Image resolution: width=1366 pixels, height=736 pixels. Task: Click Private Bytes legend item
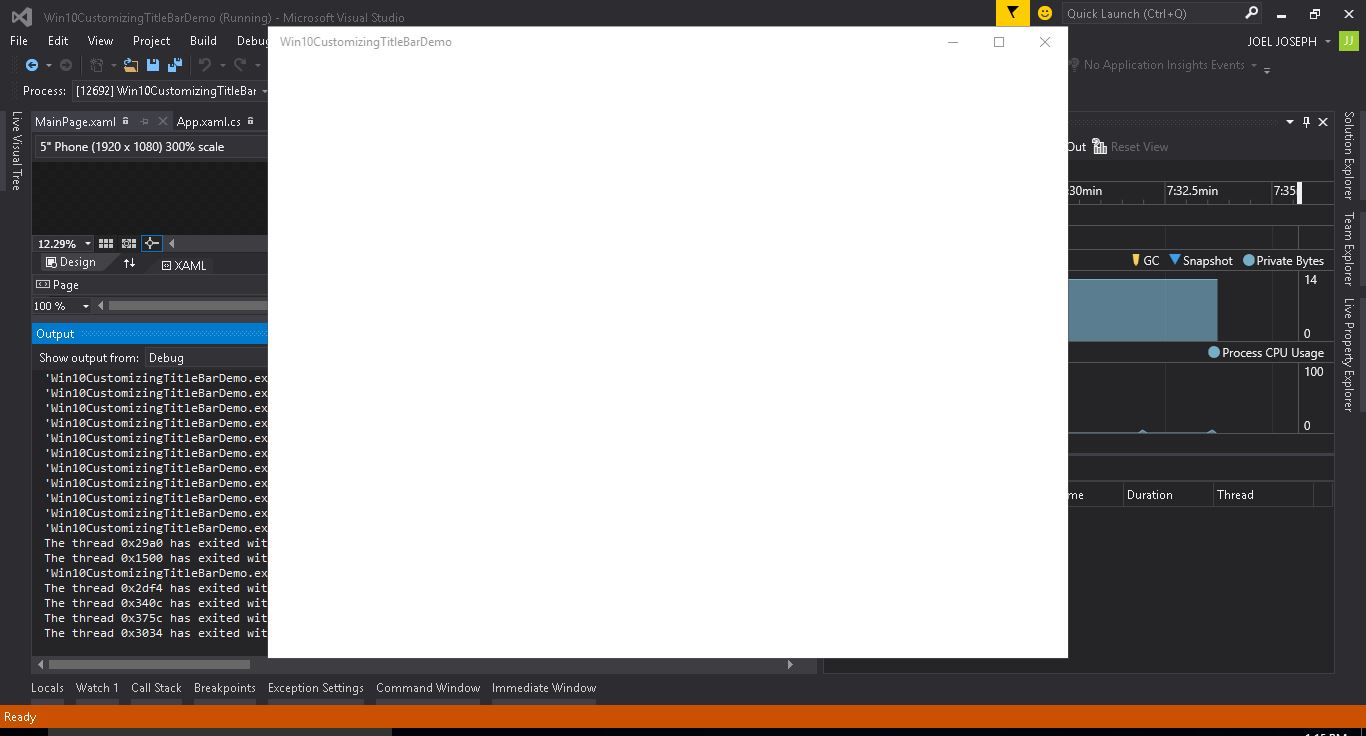(1283, 261)
